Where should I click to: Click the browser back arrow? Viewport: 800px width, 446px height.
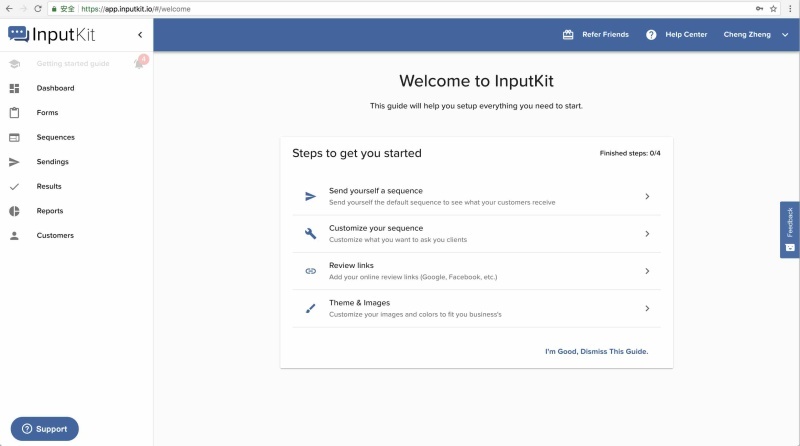coord(9,9)
